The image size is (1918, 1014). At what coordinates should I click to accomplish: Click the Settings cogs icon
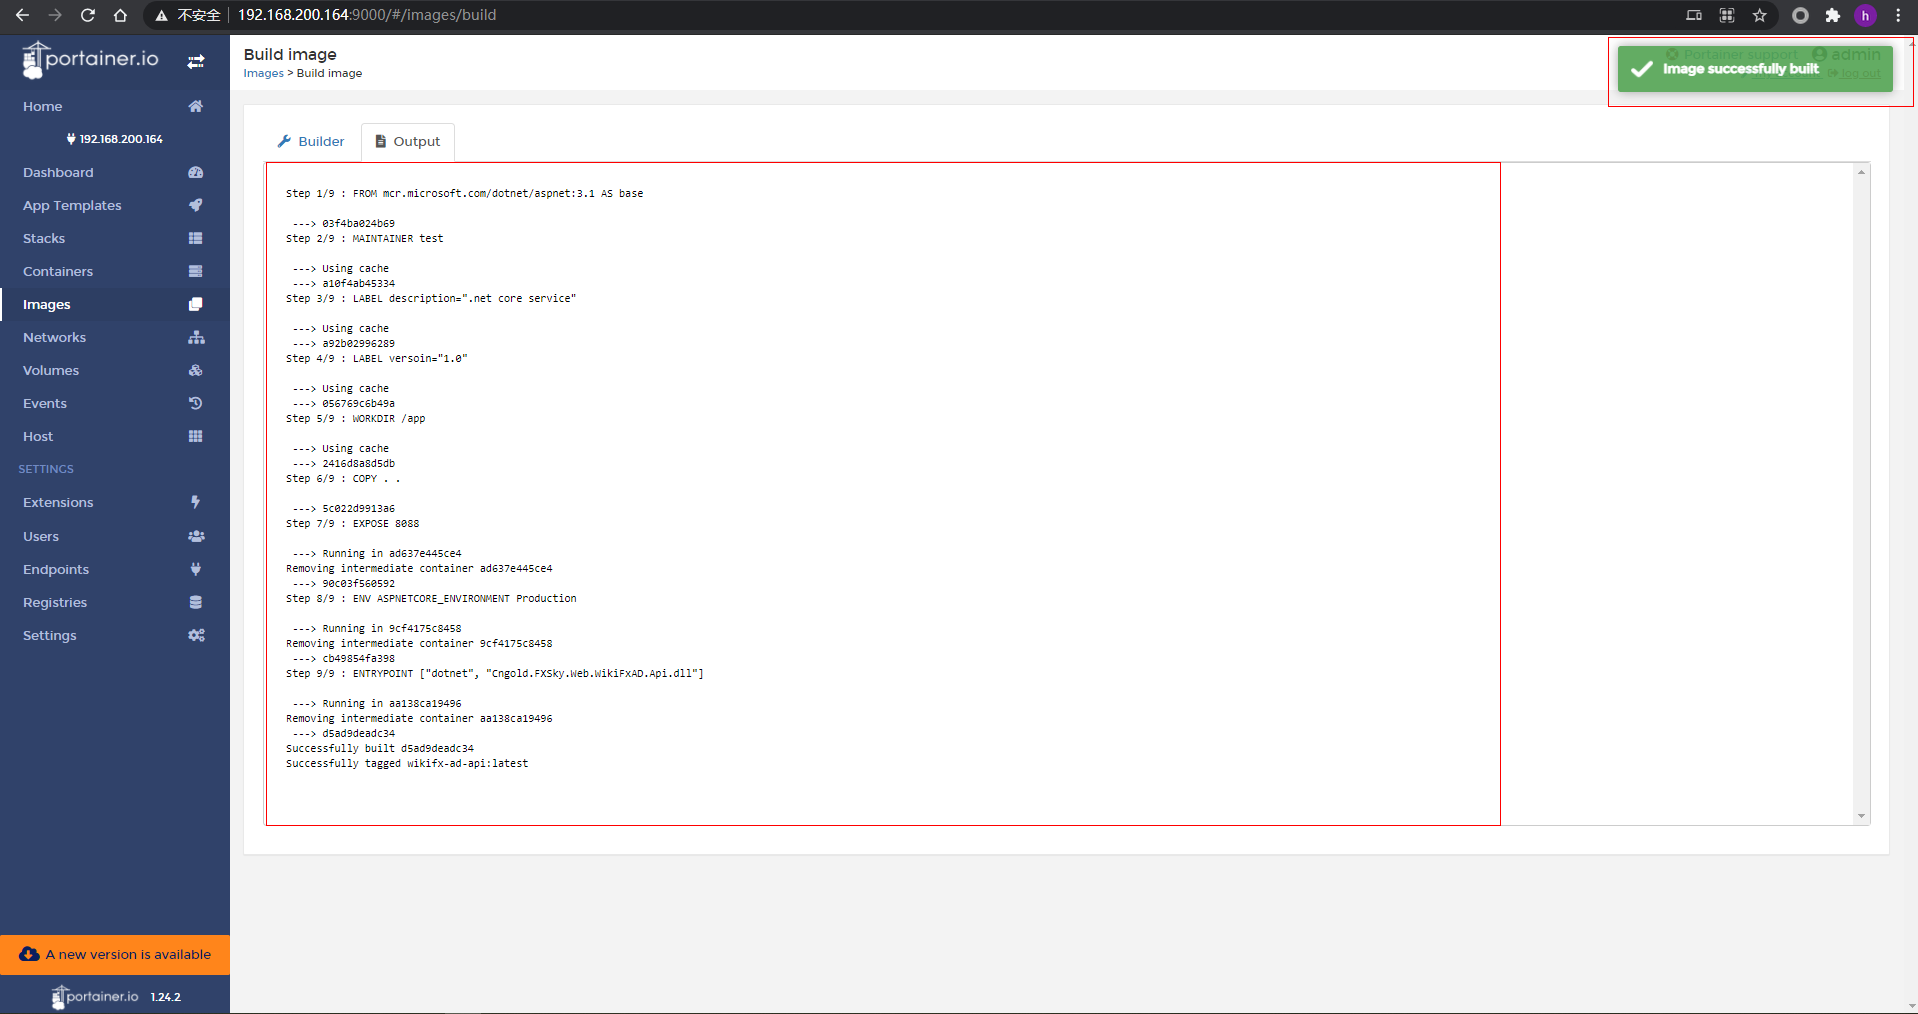[x=196, y=635]
